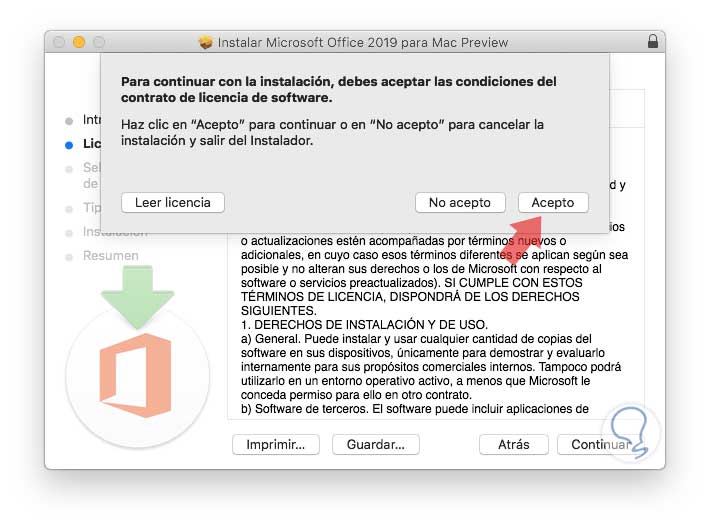
Task: Click the line '1. DERECHOS DE INSTALACIÓN Y DE USO.'
Action: (364, 325)
